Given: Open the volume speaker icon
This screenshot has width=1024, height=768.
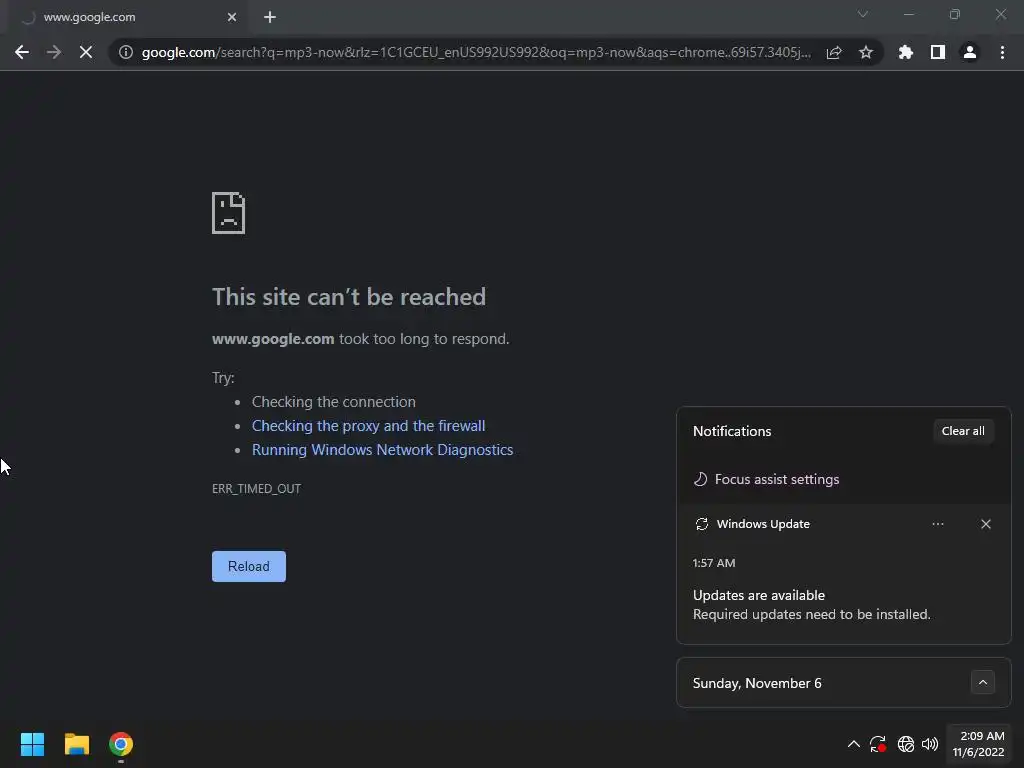Looking at the screenshot, I should (930, 744).
